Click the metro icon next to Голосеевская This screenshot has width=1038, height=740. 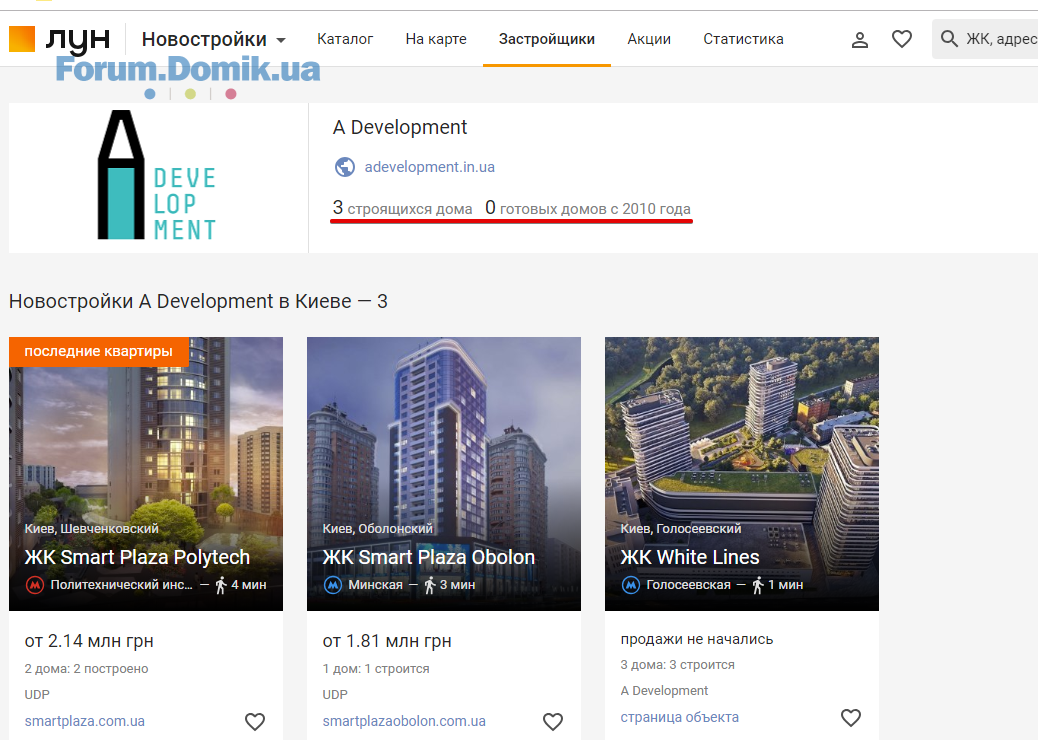point(630,585)
